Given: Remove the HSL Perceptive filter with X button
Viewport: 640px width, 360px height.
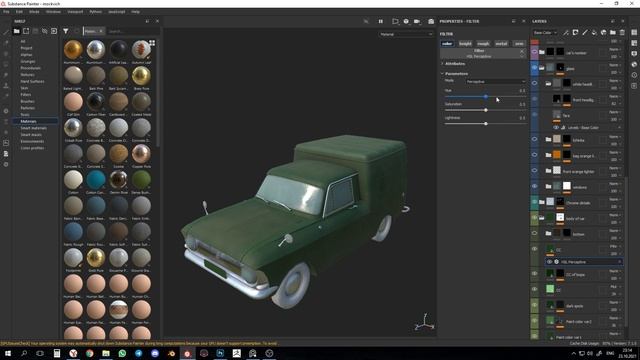Looking at the screenshot, I should point(522,51).
